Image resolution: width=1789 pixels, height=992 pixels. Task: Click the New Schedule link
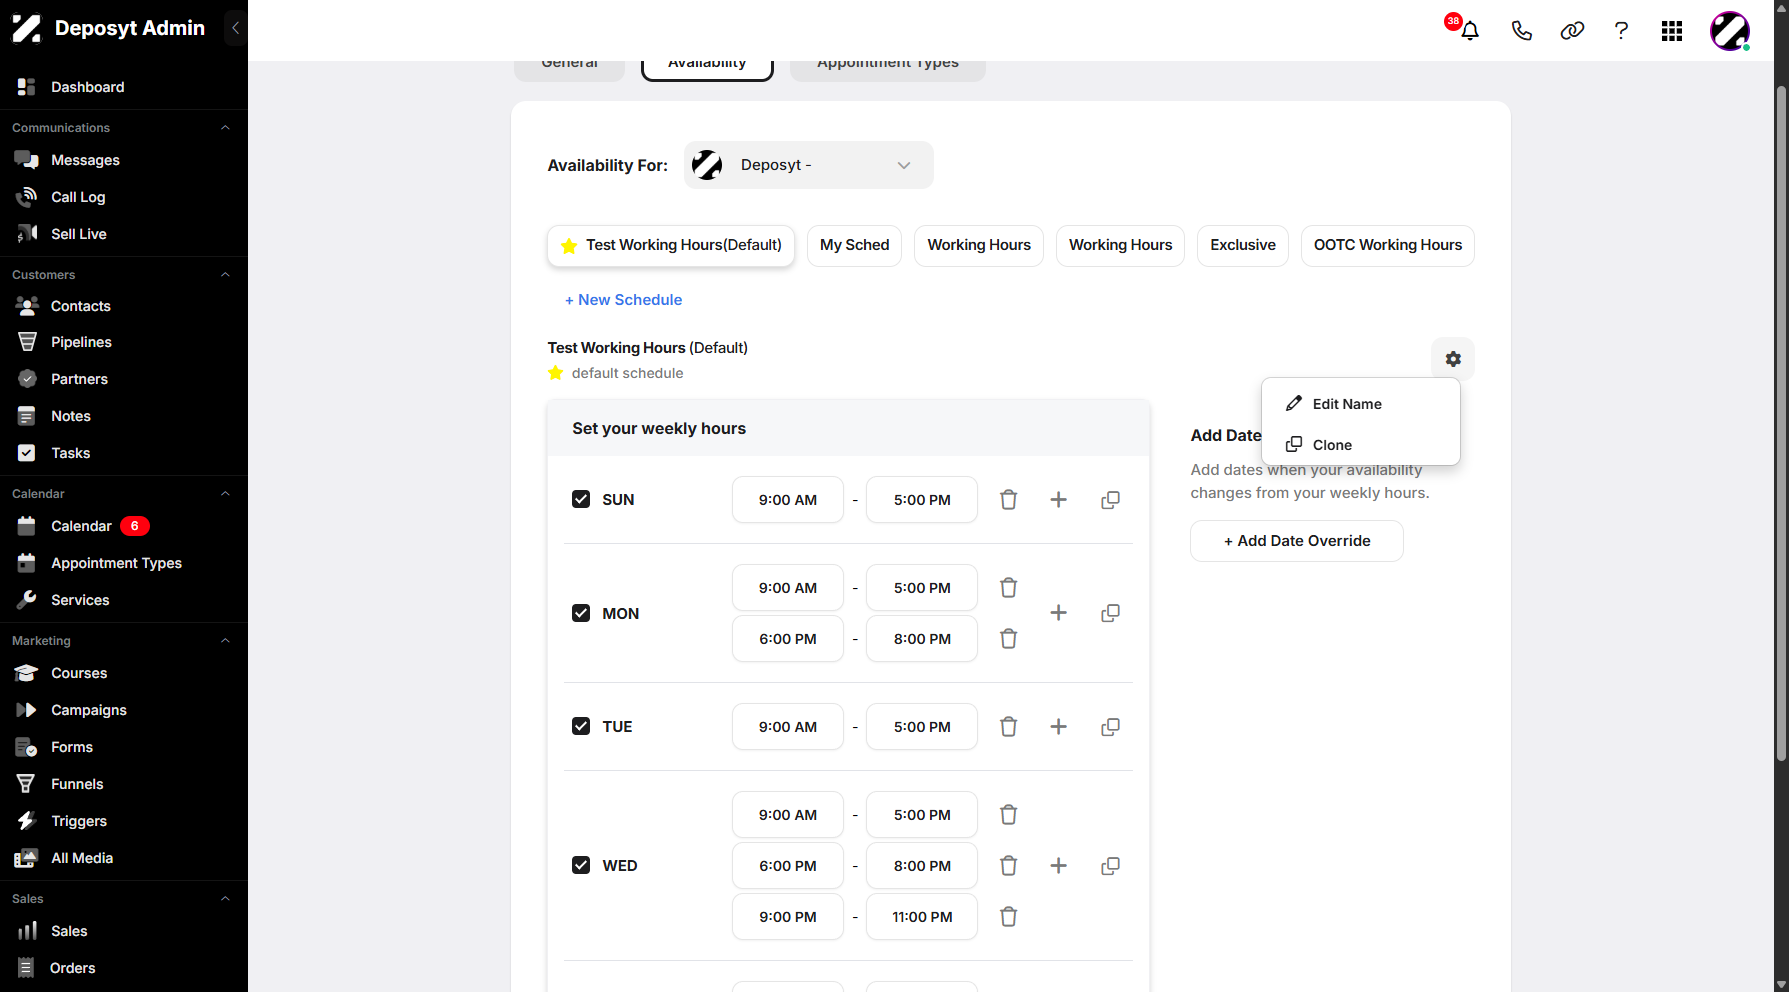click(x=624, y=300)
